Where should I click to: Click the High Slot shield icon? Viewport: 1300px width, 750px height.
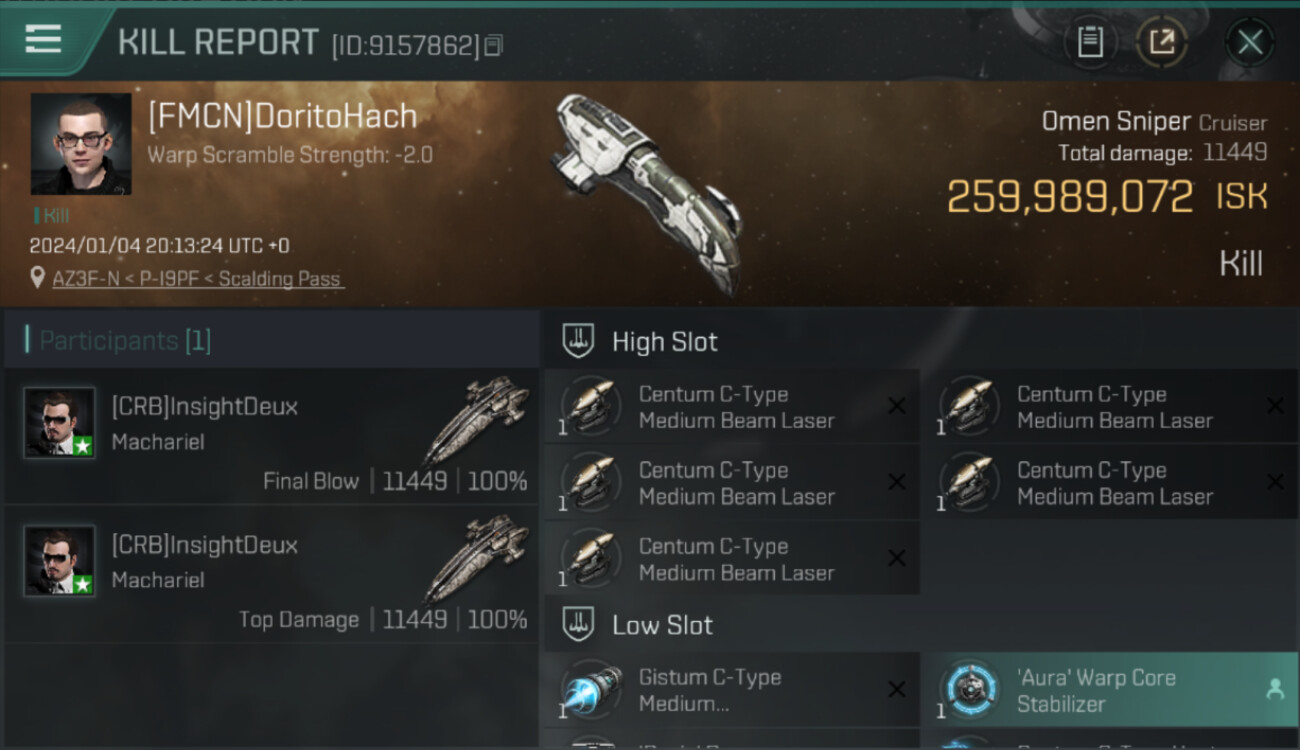click(578, 341)
